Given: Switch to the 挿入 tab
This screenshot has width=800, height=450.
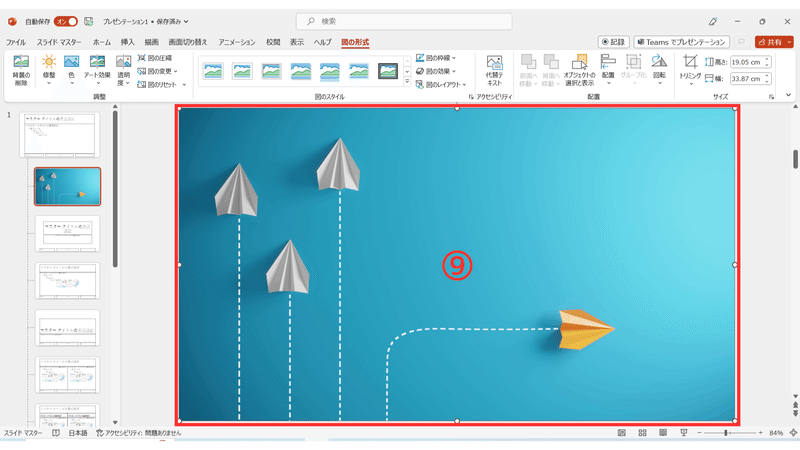Looking at the screenshot, I should pyautogui.click(x=128, y=42).
